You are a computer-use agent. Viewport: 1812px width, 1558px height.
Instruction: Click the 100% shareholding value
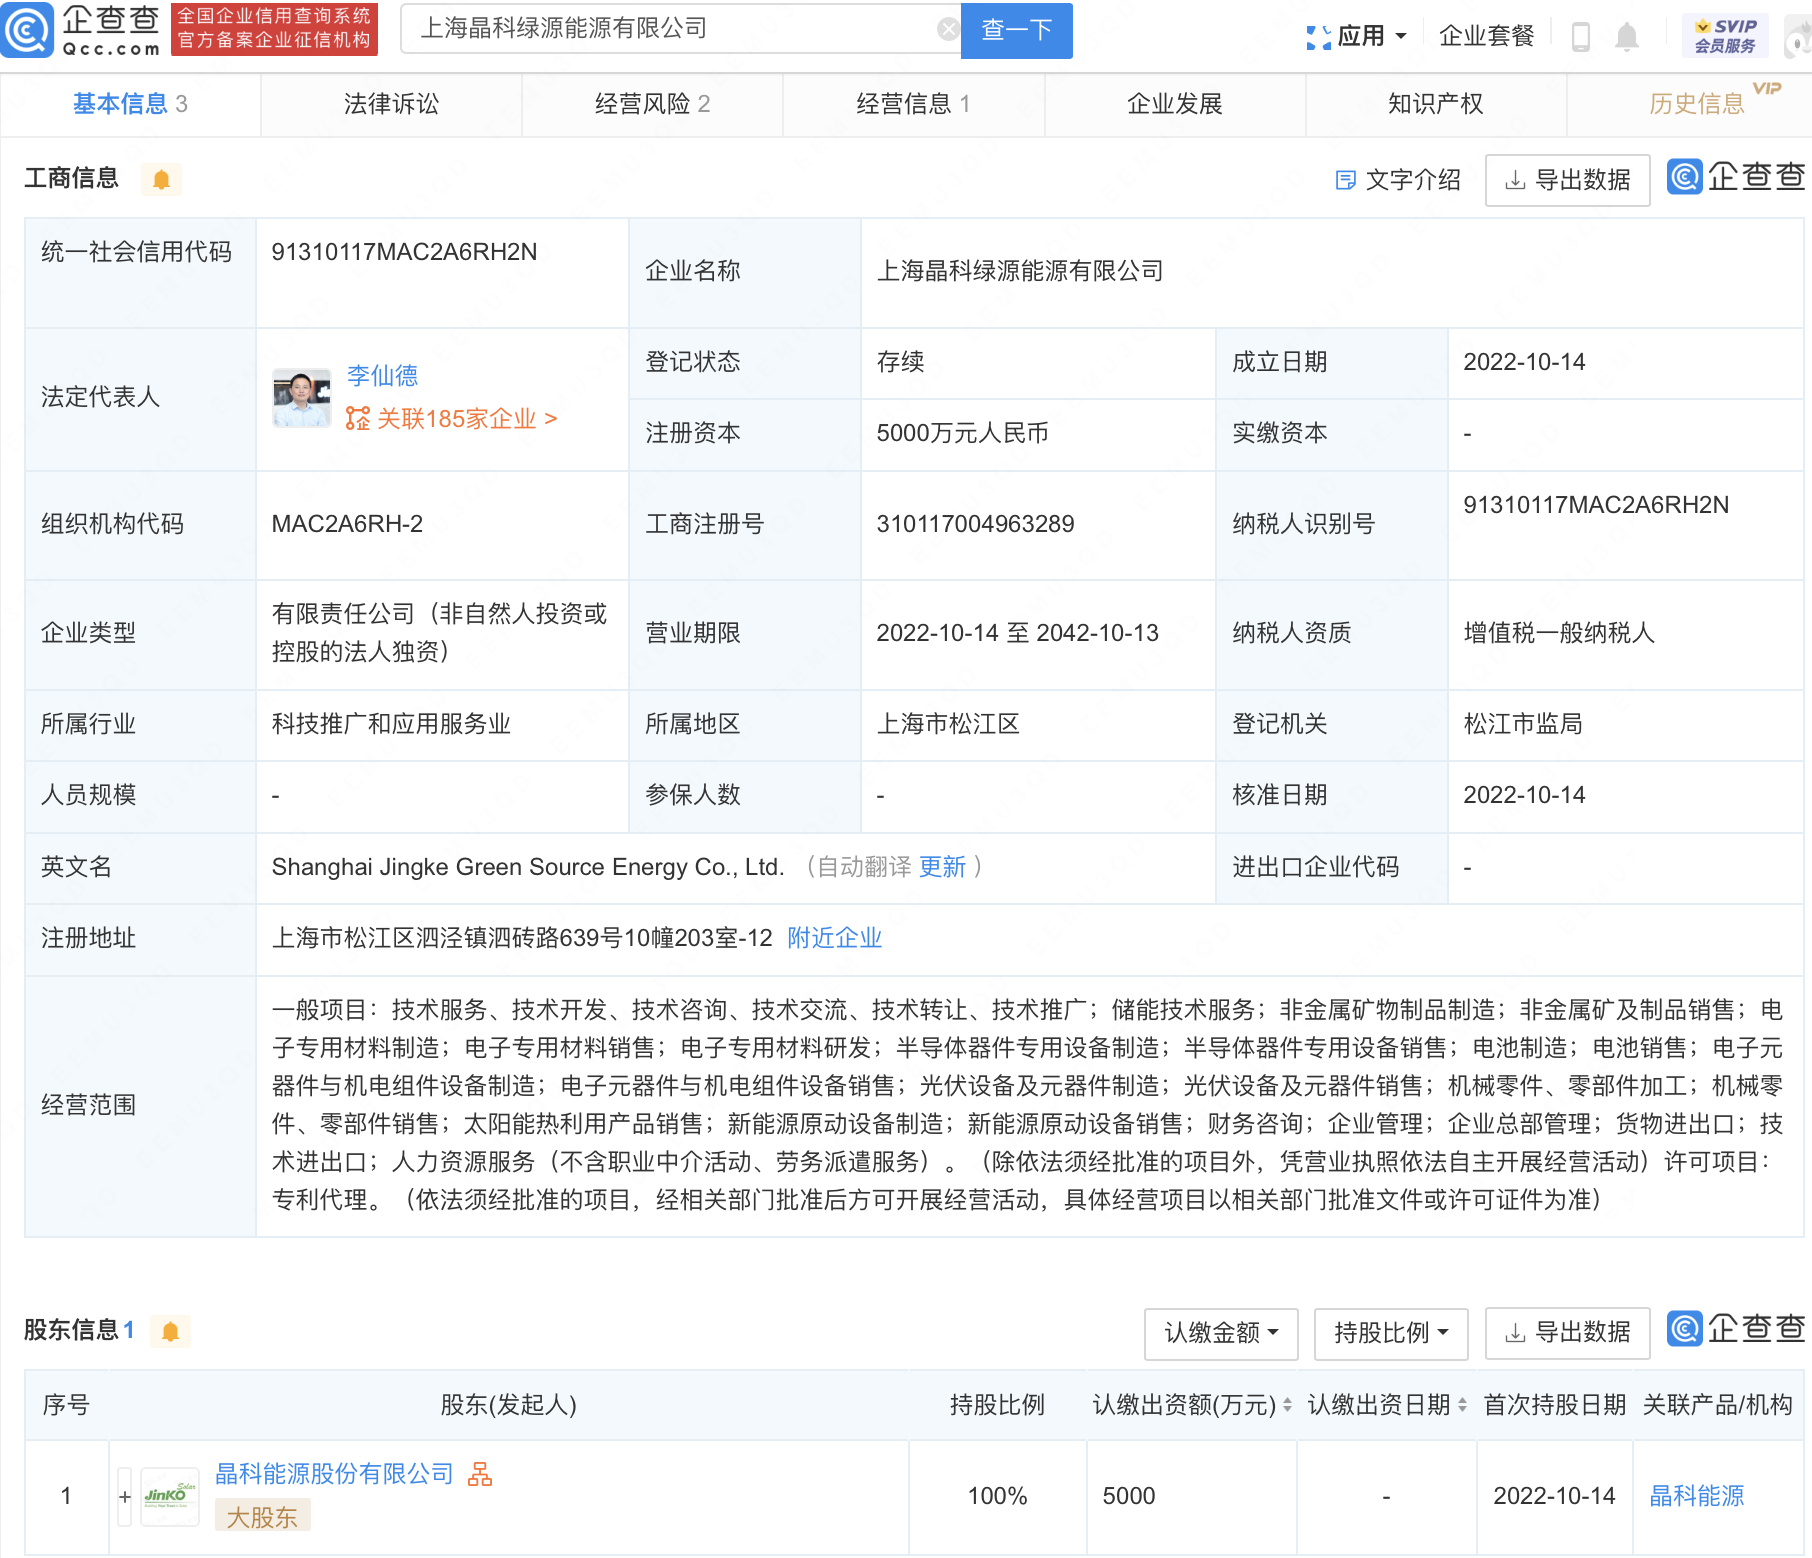pos(997,1496)
